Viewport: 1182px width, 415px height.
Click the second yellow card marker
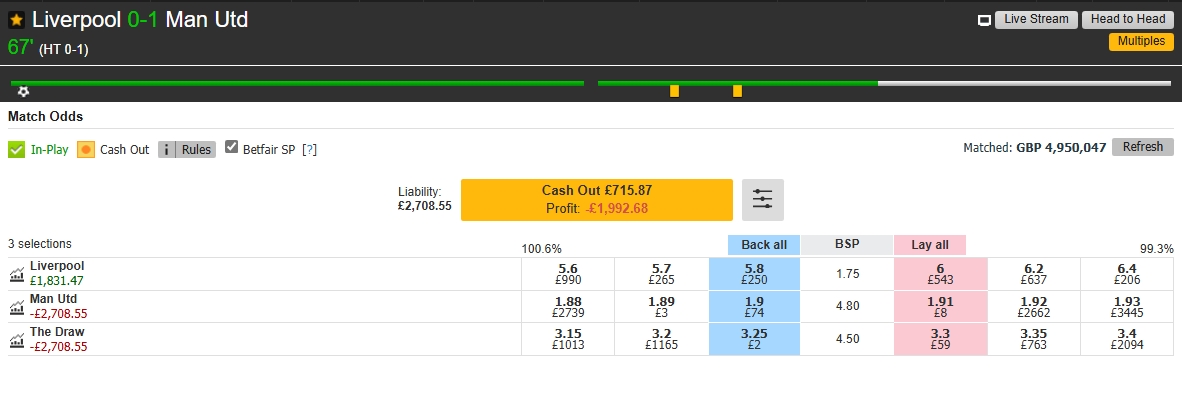tap(737, 91)
